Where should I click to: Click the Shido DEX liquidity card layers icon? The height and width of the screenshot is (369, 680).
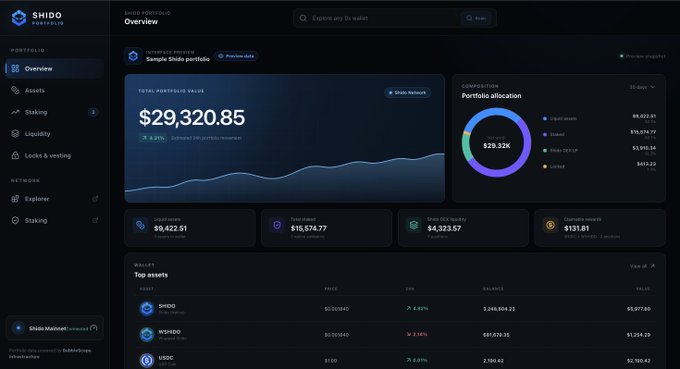413,225
